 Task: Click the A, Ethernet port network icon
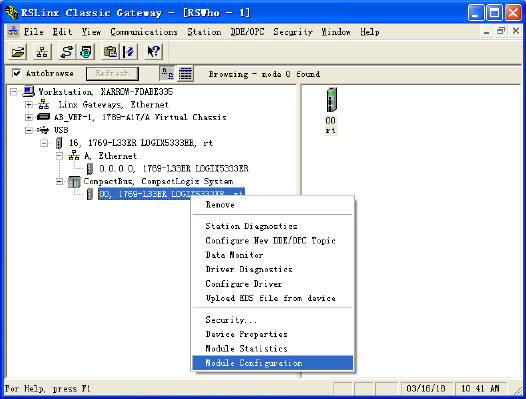tap(74, 155)
